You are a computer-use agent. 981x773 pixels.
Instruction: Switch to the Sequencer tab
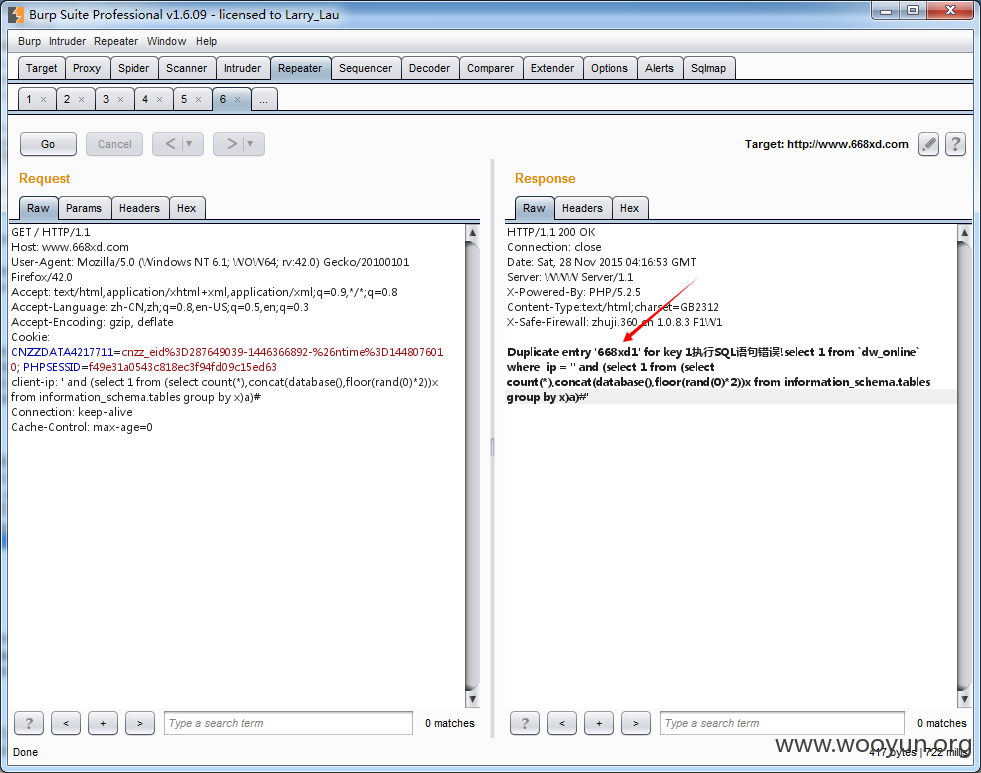(365, 68)
